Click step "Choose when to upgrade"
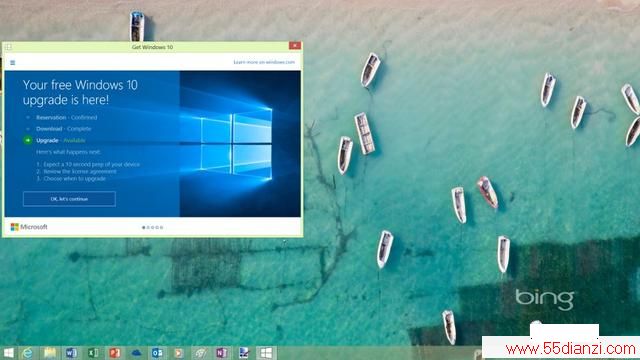 click(71, 178)
